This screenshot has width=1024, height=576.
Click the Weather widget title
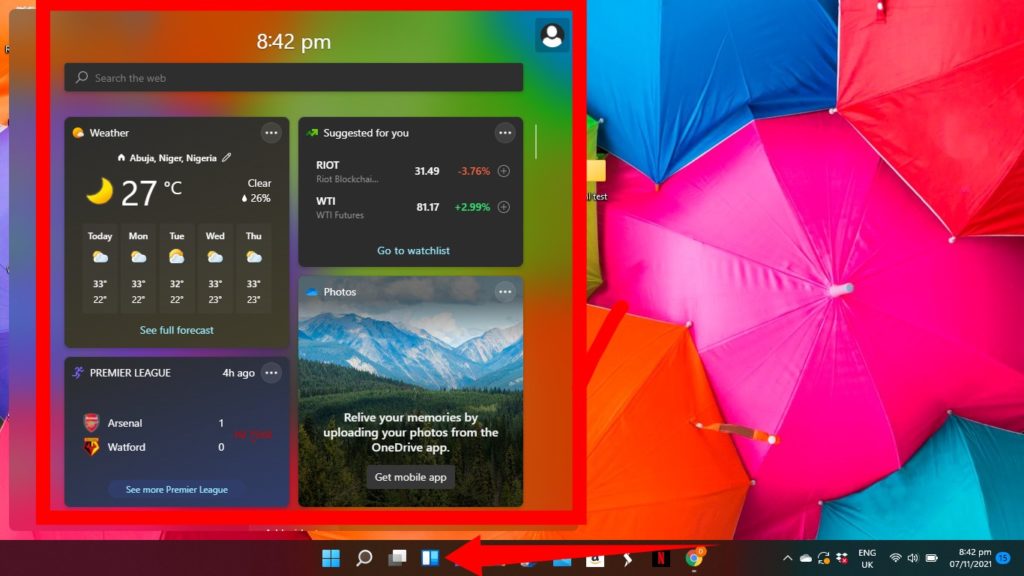tap(108, 133)
